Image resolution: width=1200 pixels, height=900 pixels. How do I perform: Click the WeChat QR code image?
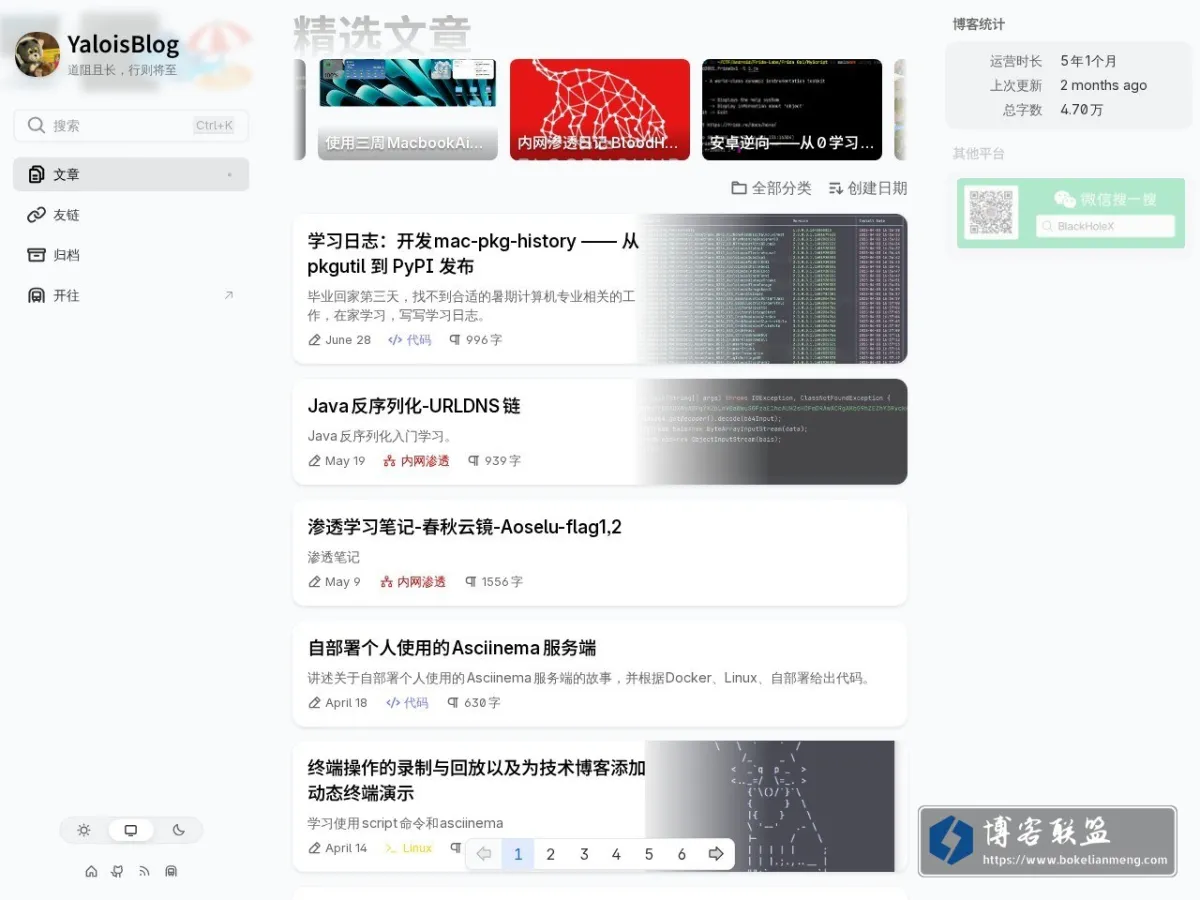point(992,213)
